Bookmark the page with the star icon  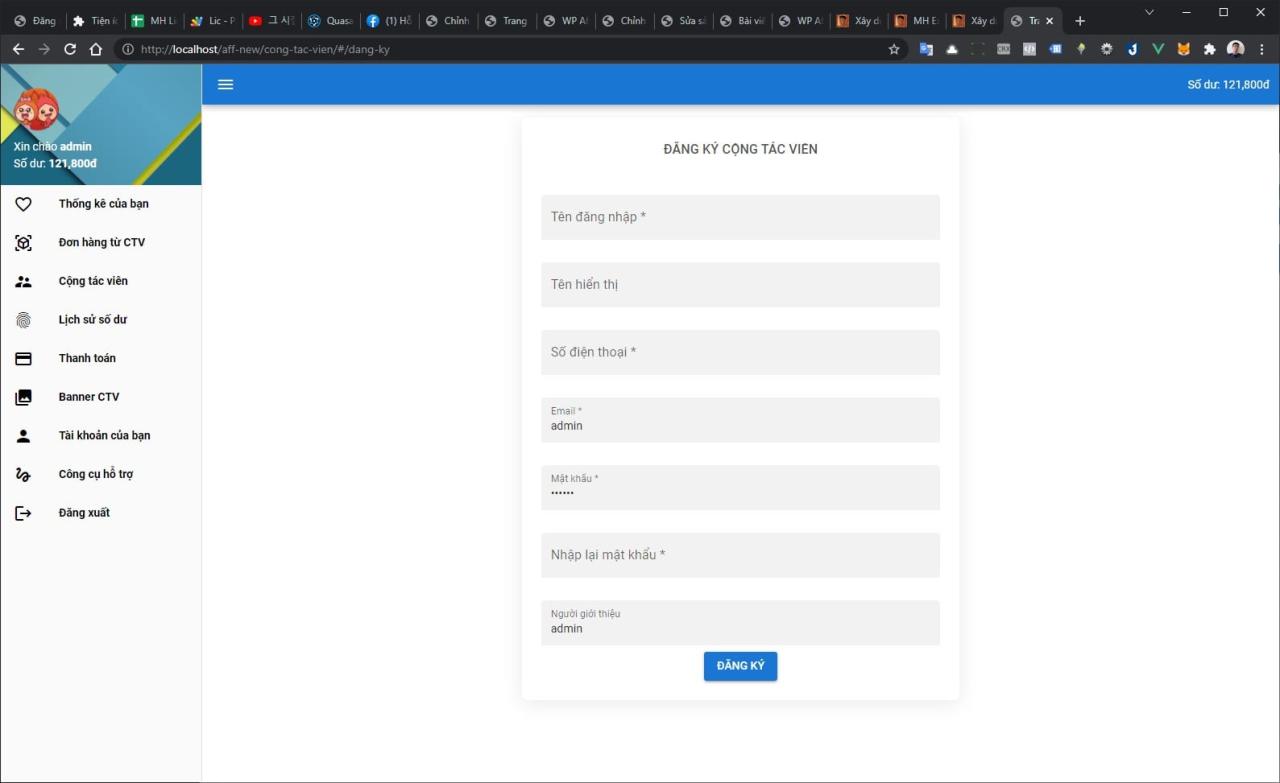(x=893, y=48)
